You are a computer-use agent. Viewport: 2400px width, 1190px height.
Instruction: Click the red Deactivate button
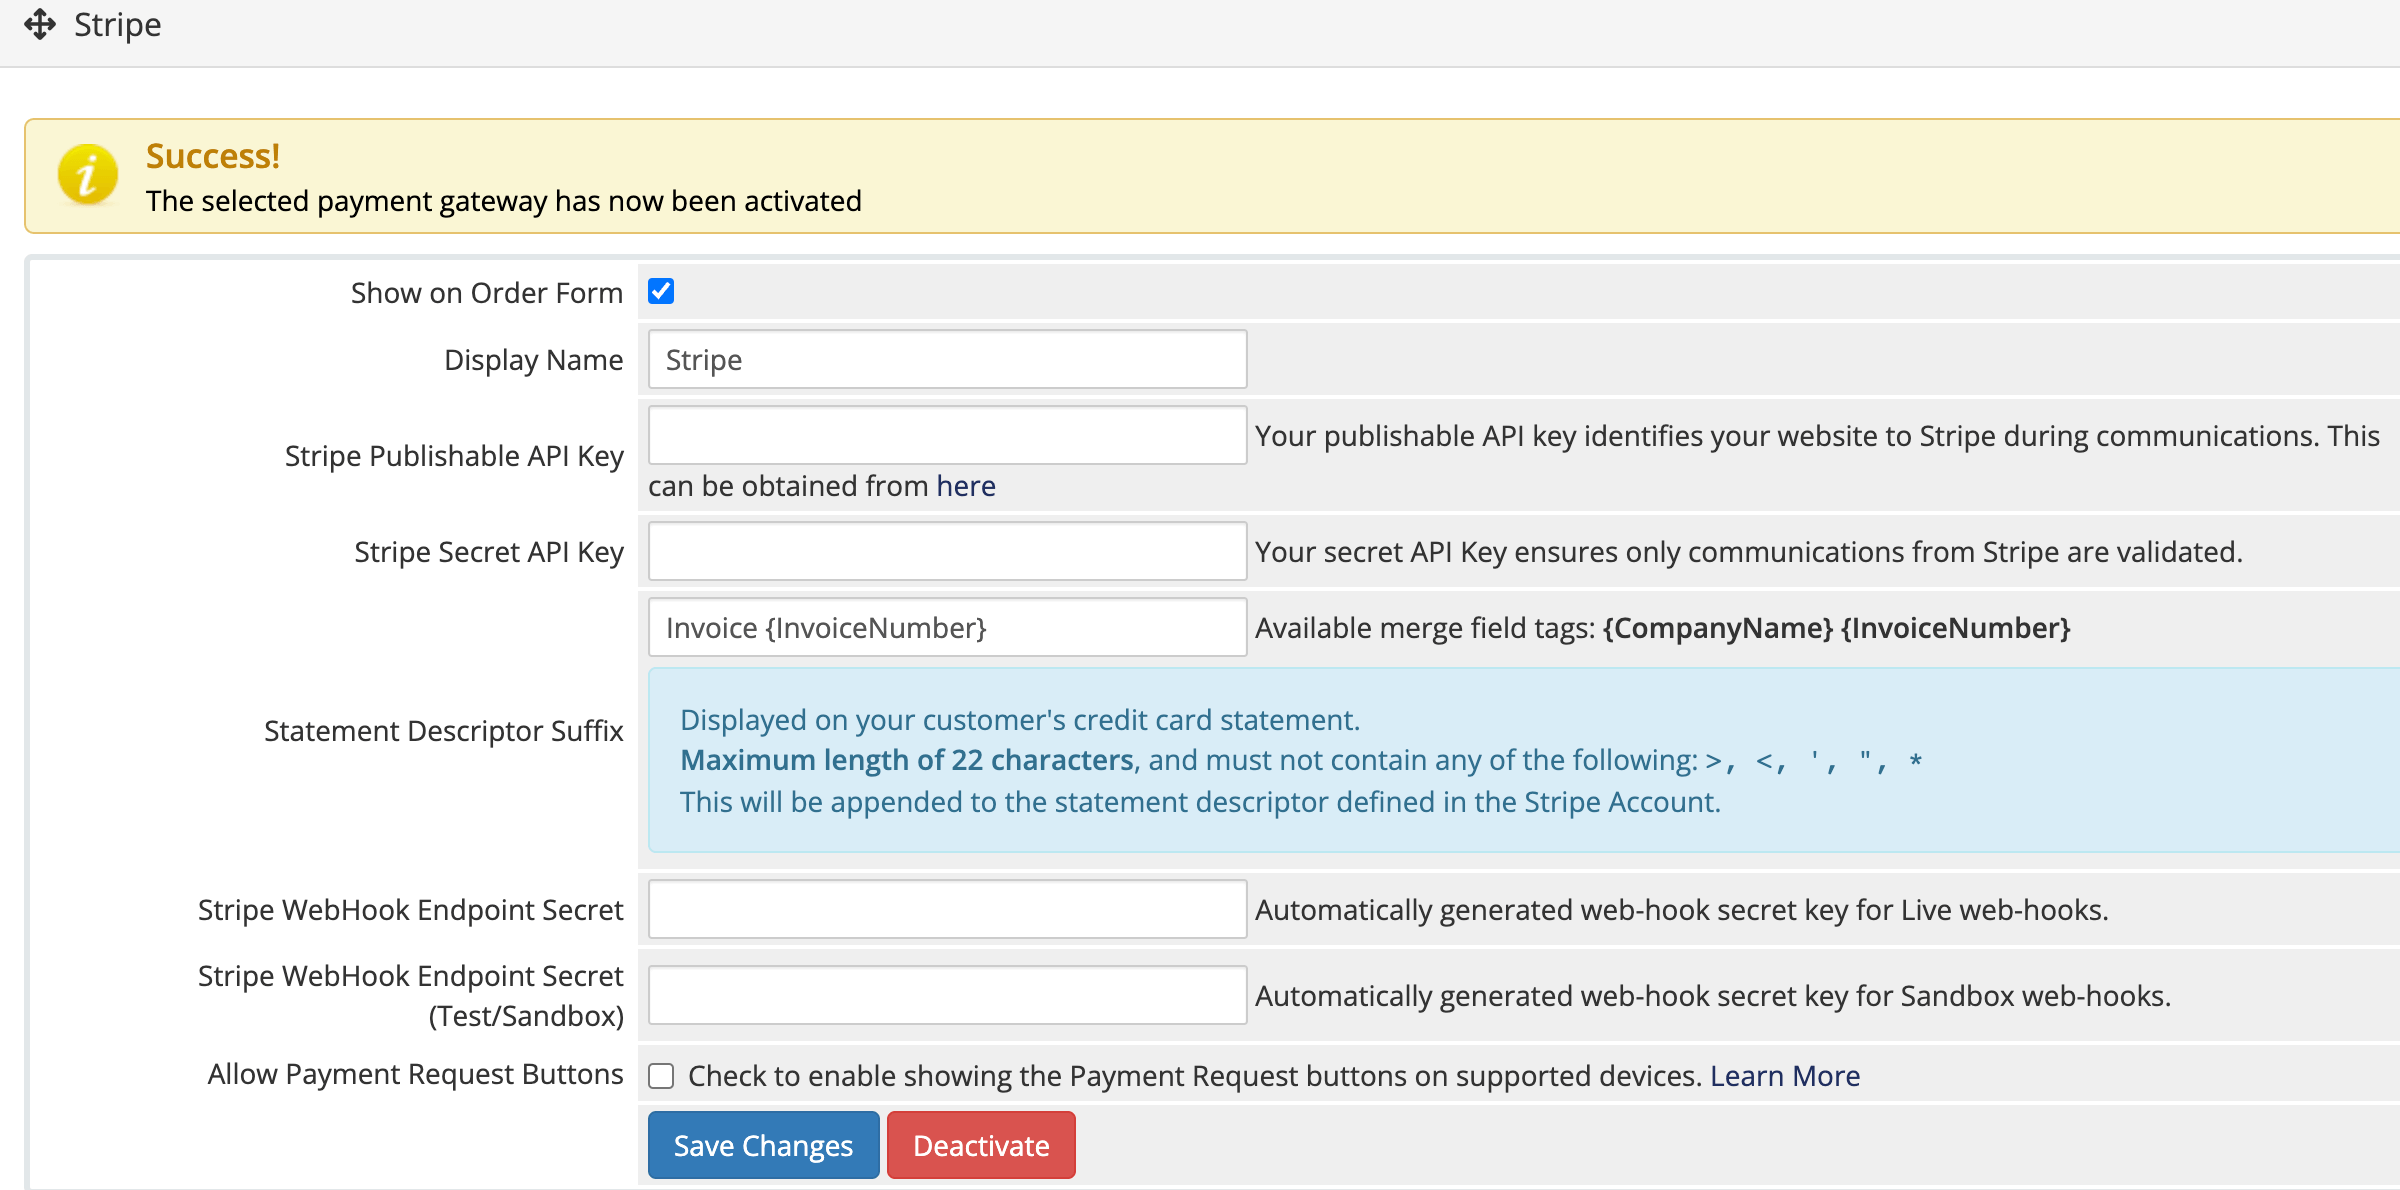pyautogui.click(x=981, y=1145)
